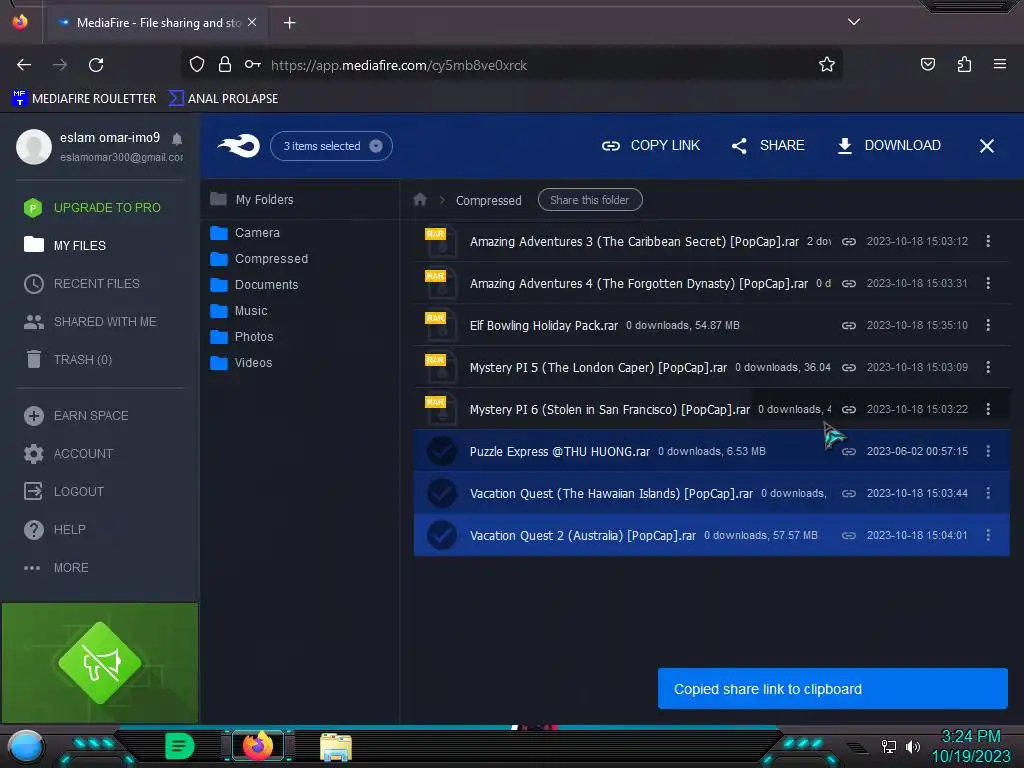Open Shared With Me
This screenshot has height=768, width=1024.
pyautogui.click(x=90, y=322)
